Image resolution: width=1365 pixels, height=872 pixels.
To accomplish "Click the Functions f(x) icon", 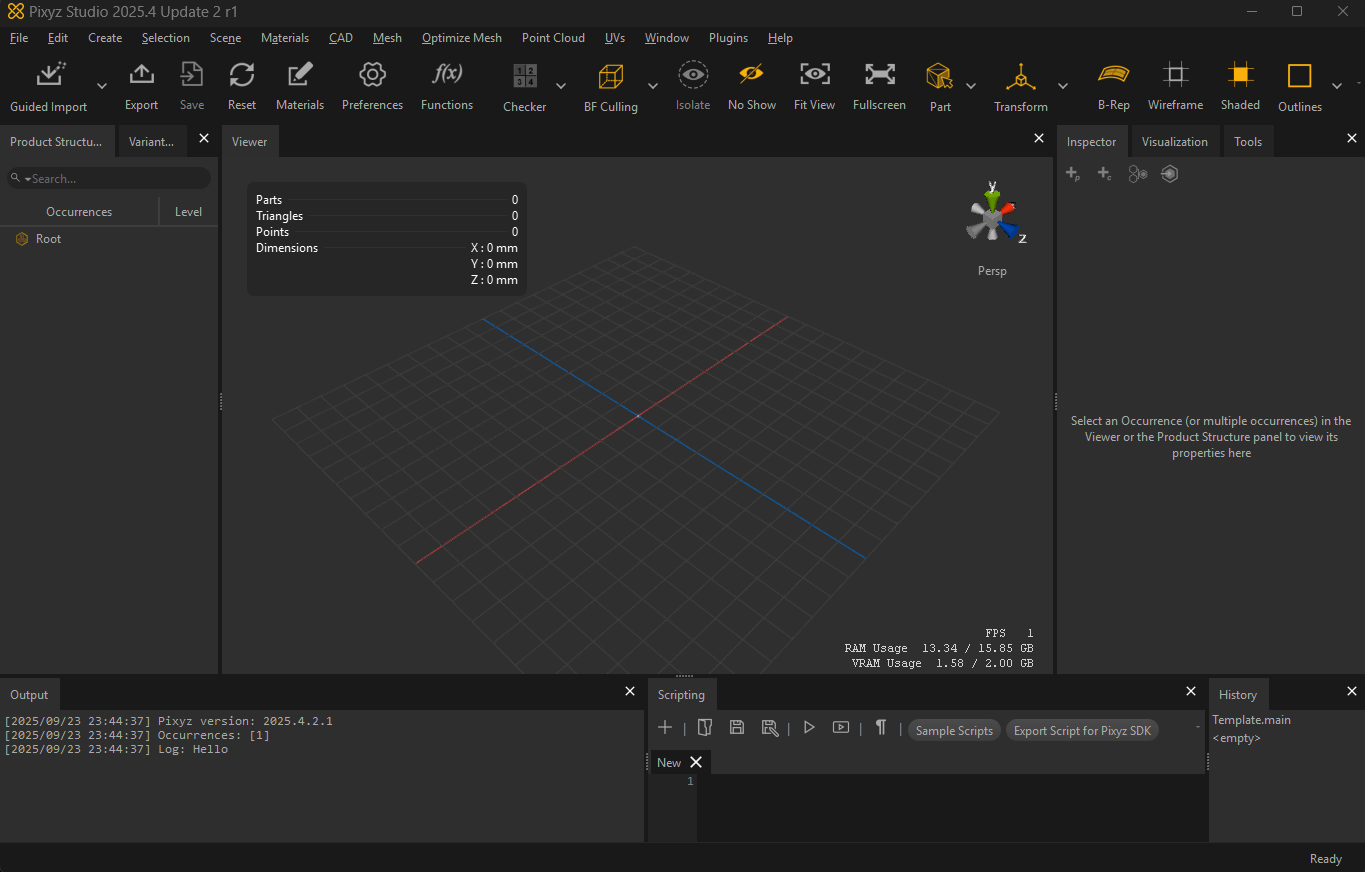I will pos(446,76).
